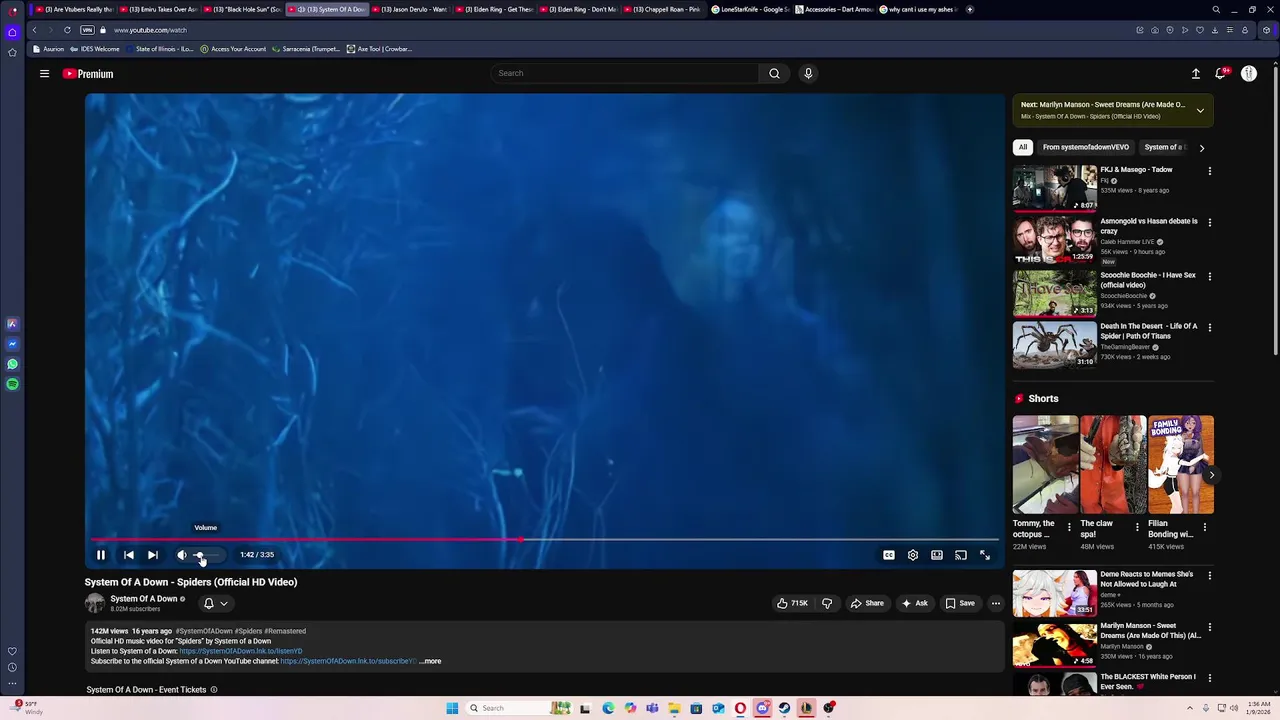Pause the video with the pause button
The width and height of the screenshot is (1280, 720).
click(101, 555)
